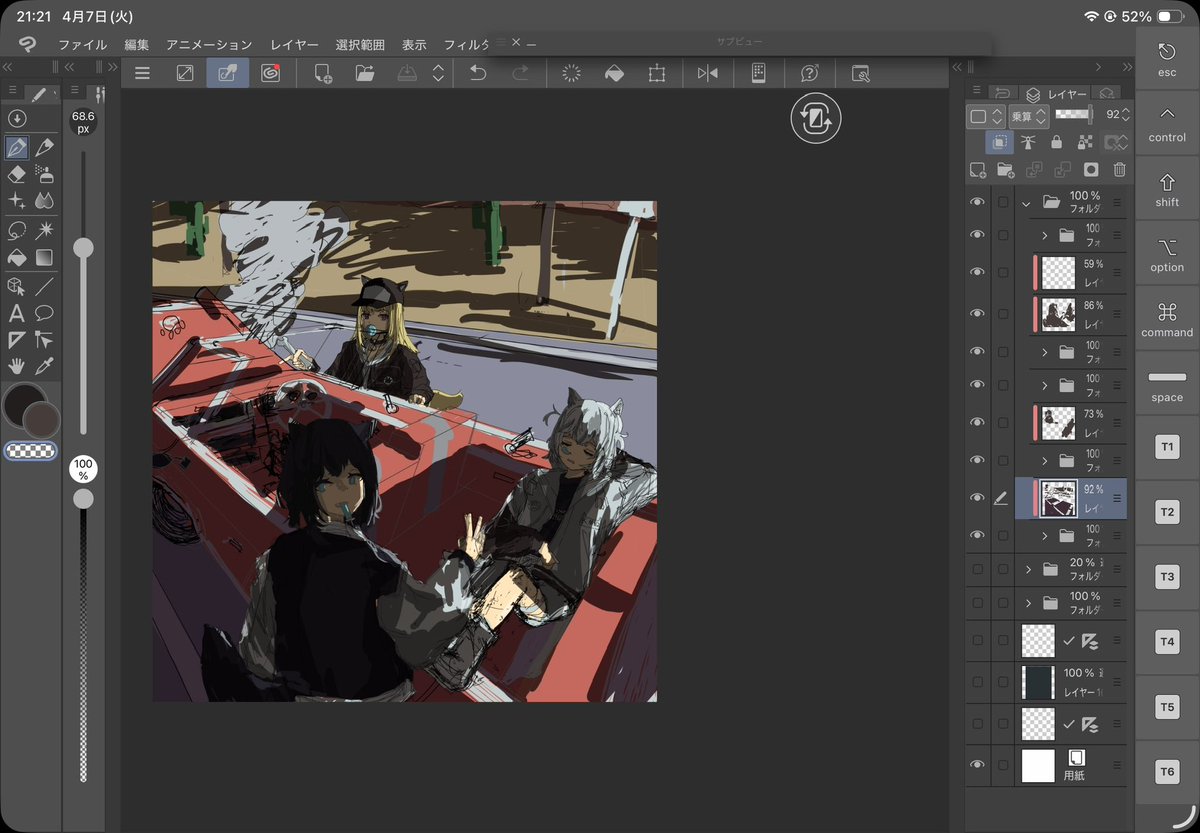Select the Blend tool with water drops

point(44,201)
